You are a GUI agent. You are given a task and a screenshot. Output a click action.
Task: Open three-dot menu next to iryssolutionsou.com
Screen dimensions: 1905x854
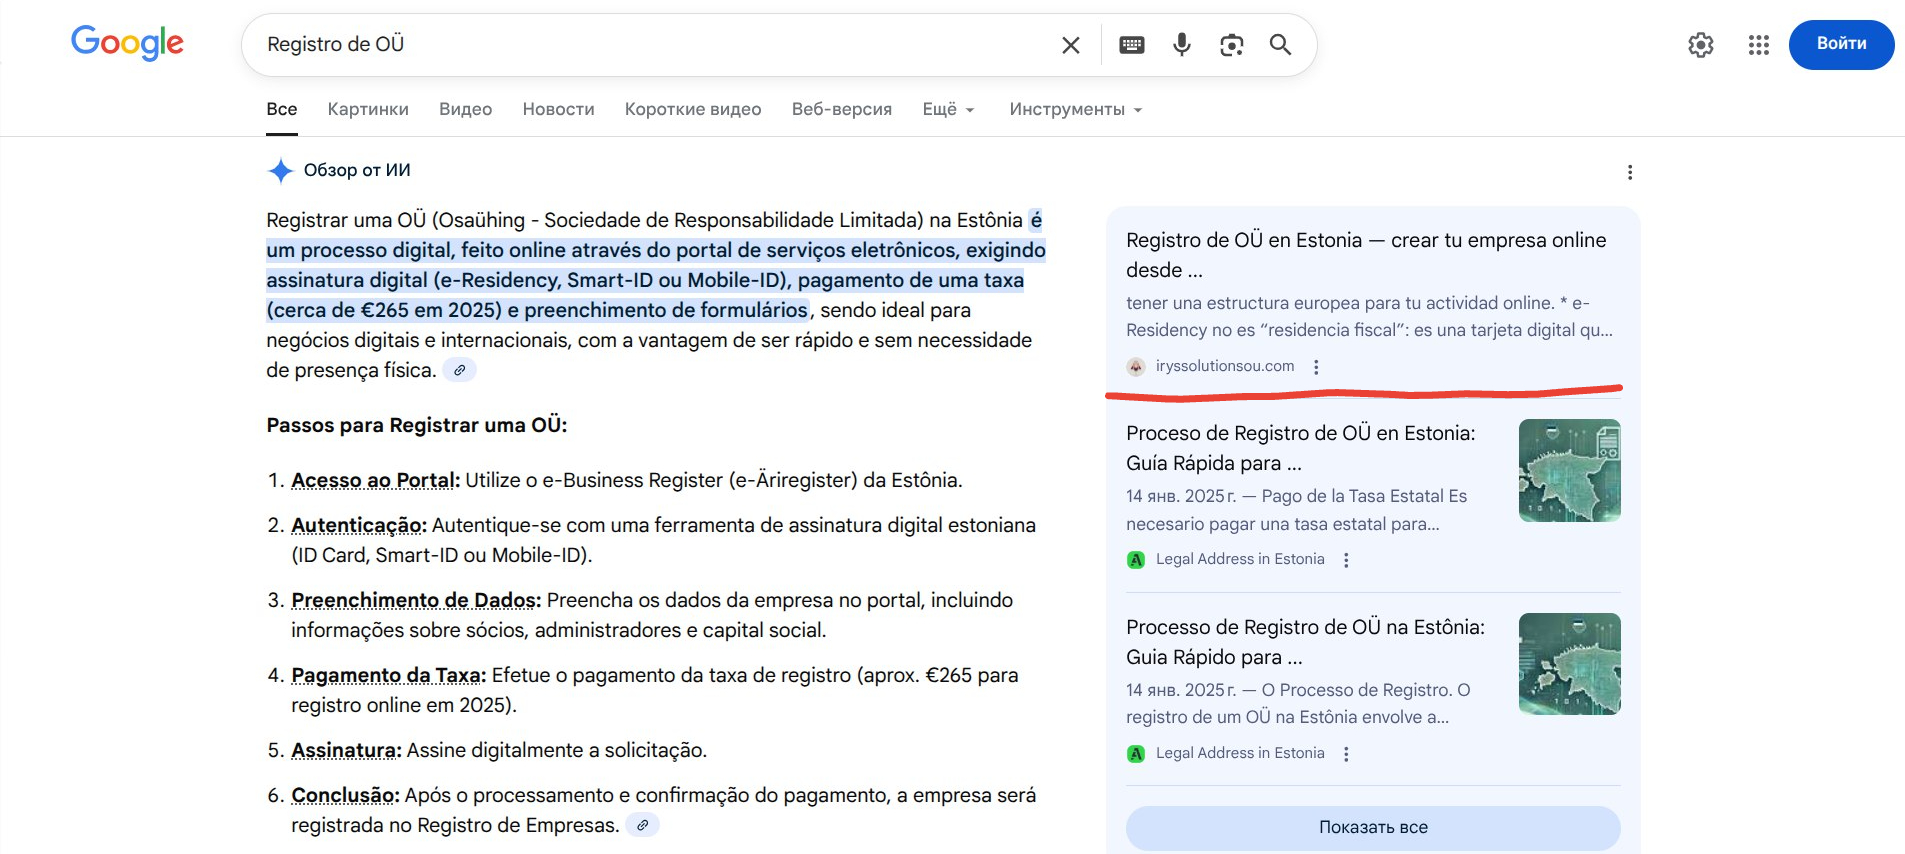click(1316, 367)
